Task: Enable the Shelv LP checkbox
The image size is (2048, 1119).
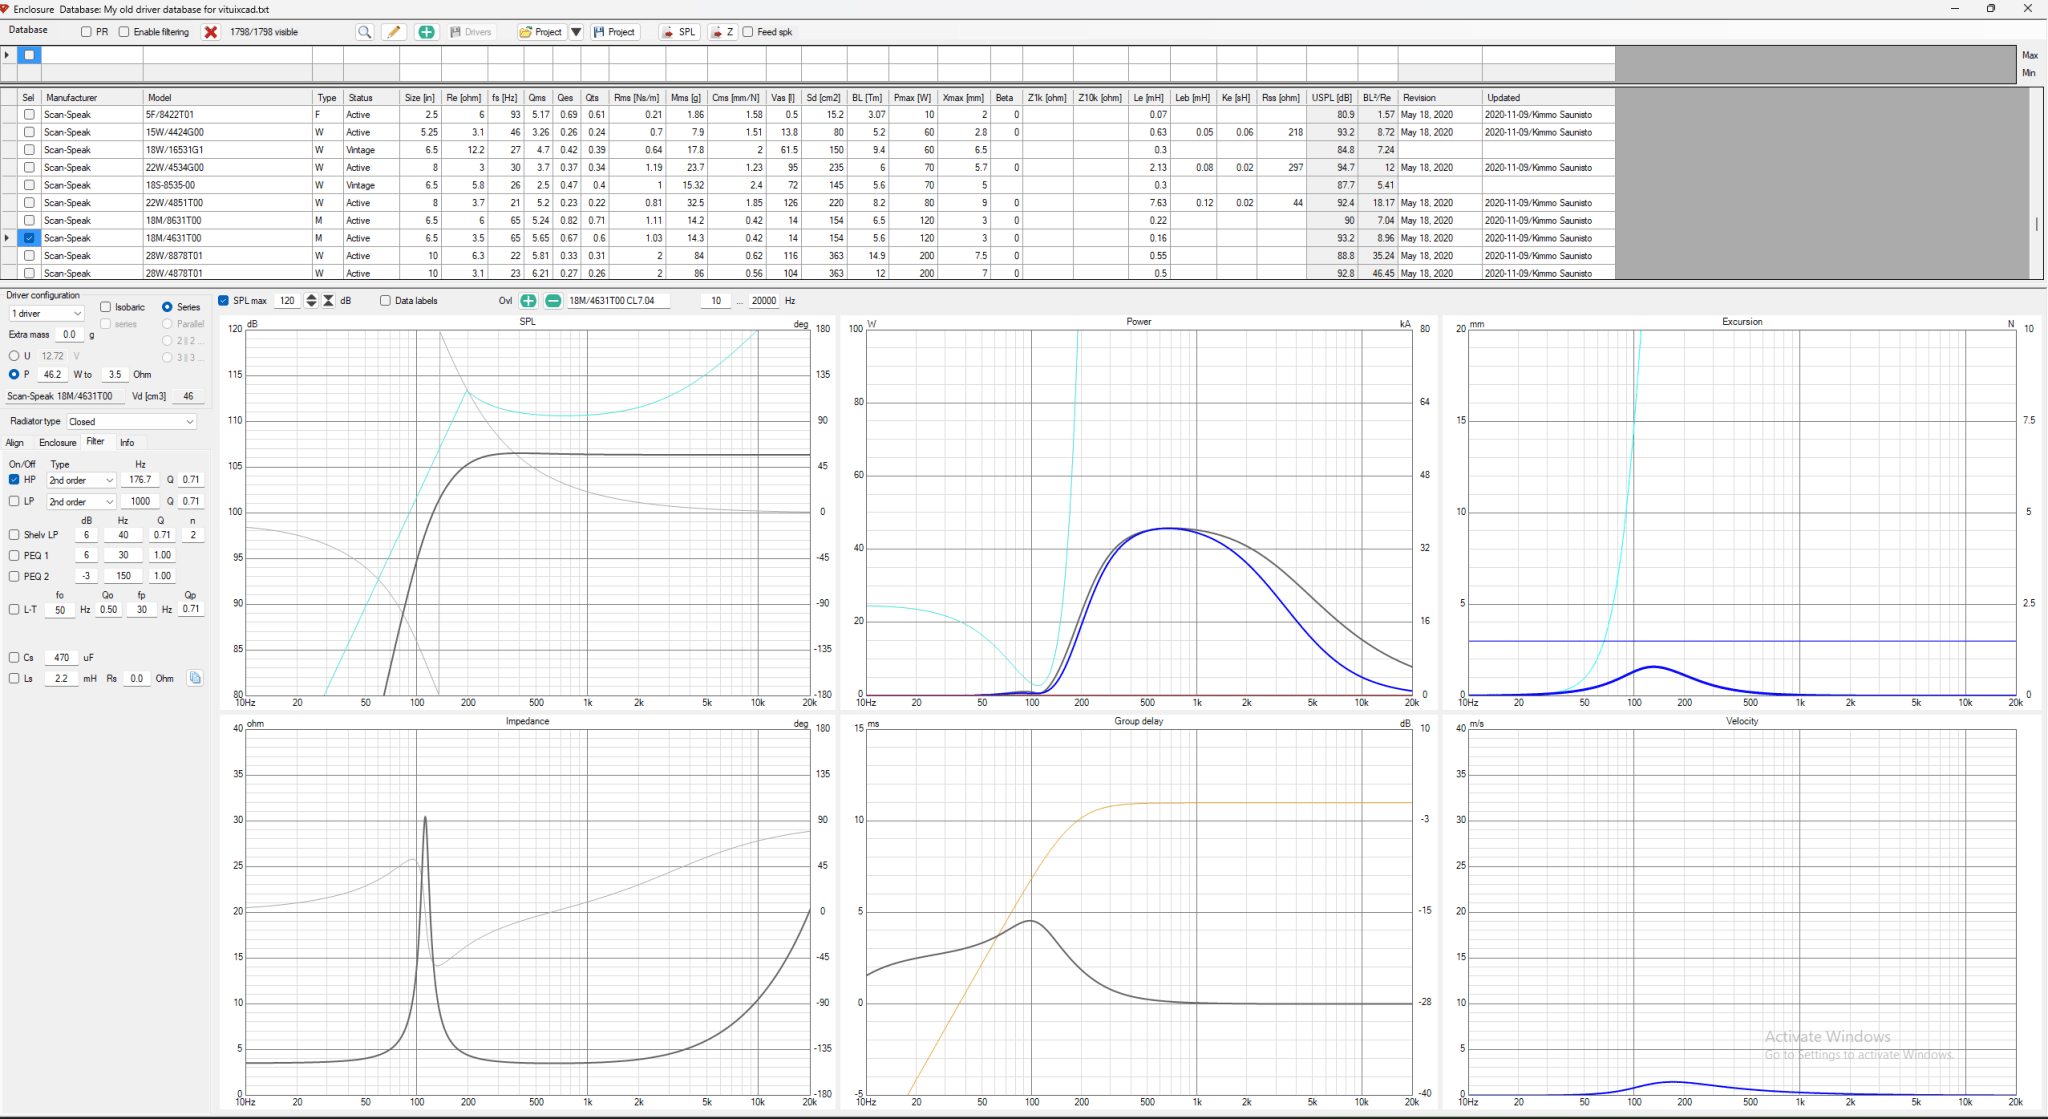Action: pos(14,535)
